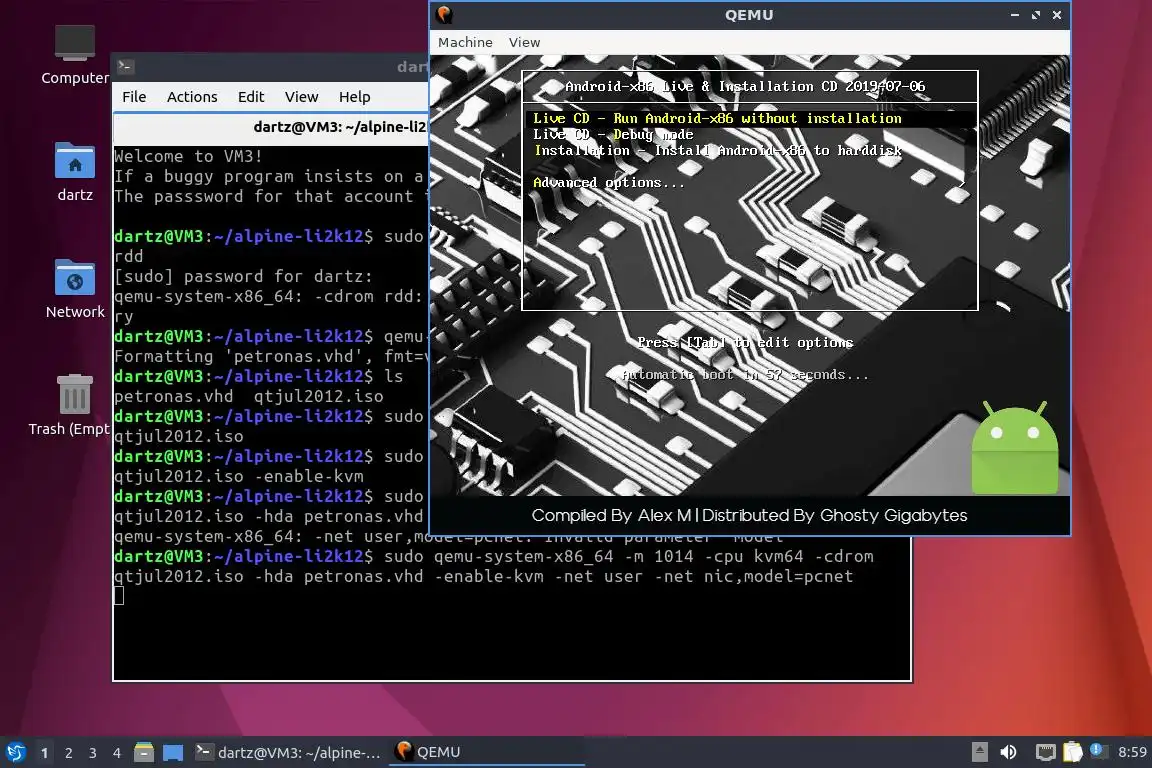Screen dimensions: 1152x768
Task: Click 'Compiled By Alex M' footer text in QEMU
Action: [611, 516]
